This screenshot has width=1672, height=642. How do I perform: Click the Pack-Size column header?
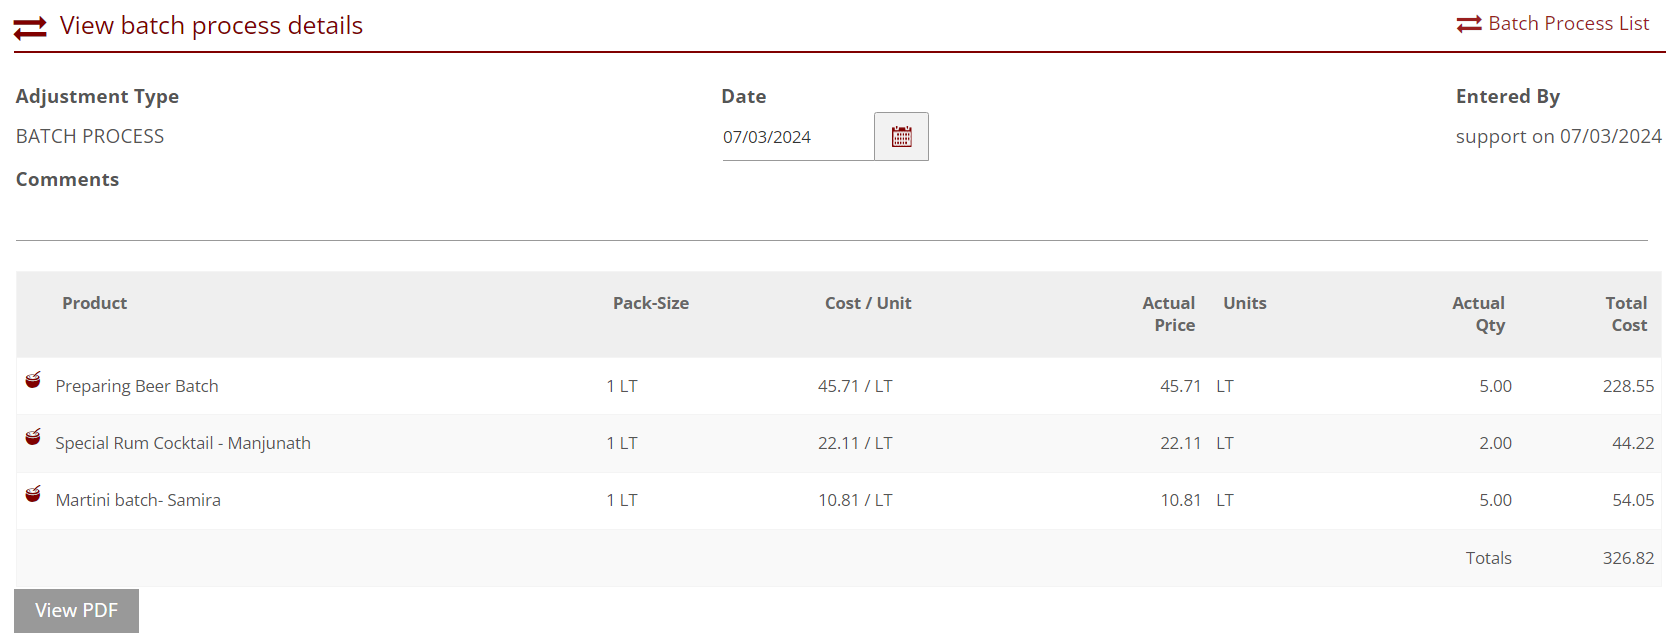[650, 303]
